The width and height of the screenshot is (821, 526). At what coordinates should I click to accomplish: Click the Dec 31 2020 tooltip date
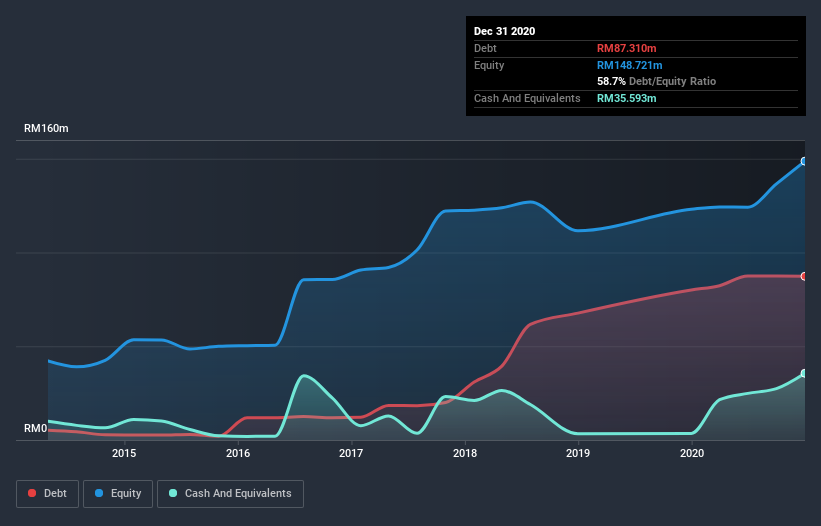pos(504,31)
